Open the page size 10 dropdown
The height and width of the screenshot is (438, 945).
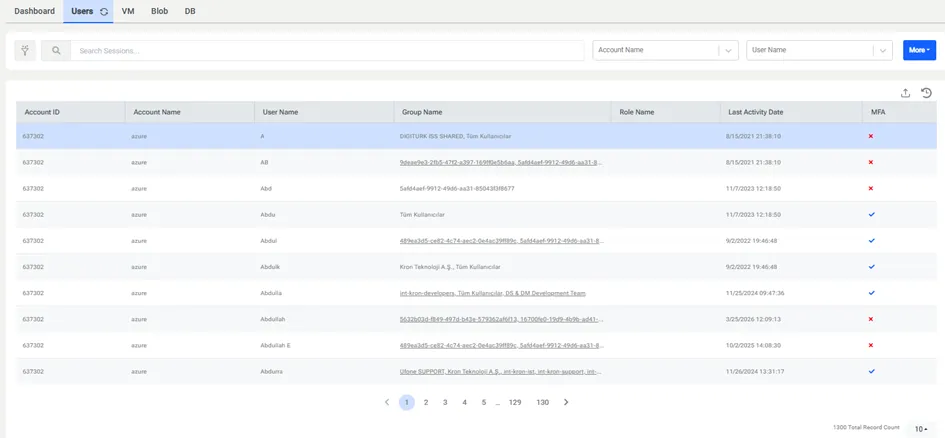pyautogui.click(x=921, y=429)
